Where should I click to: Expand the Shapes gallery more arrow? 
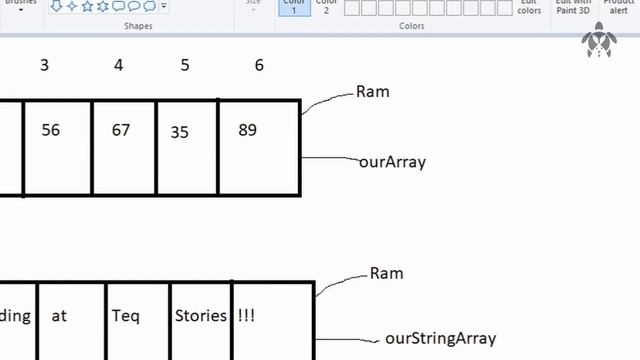(164, 6)
